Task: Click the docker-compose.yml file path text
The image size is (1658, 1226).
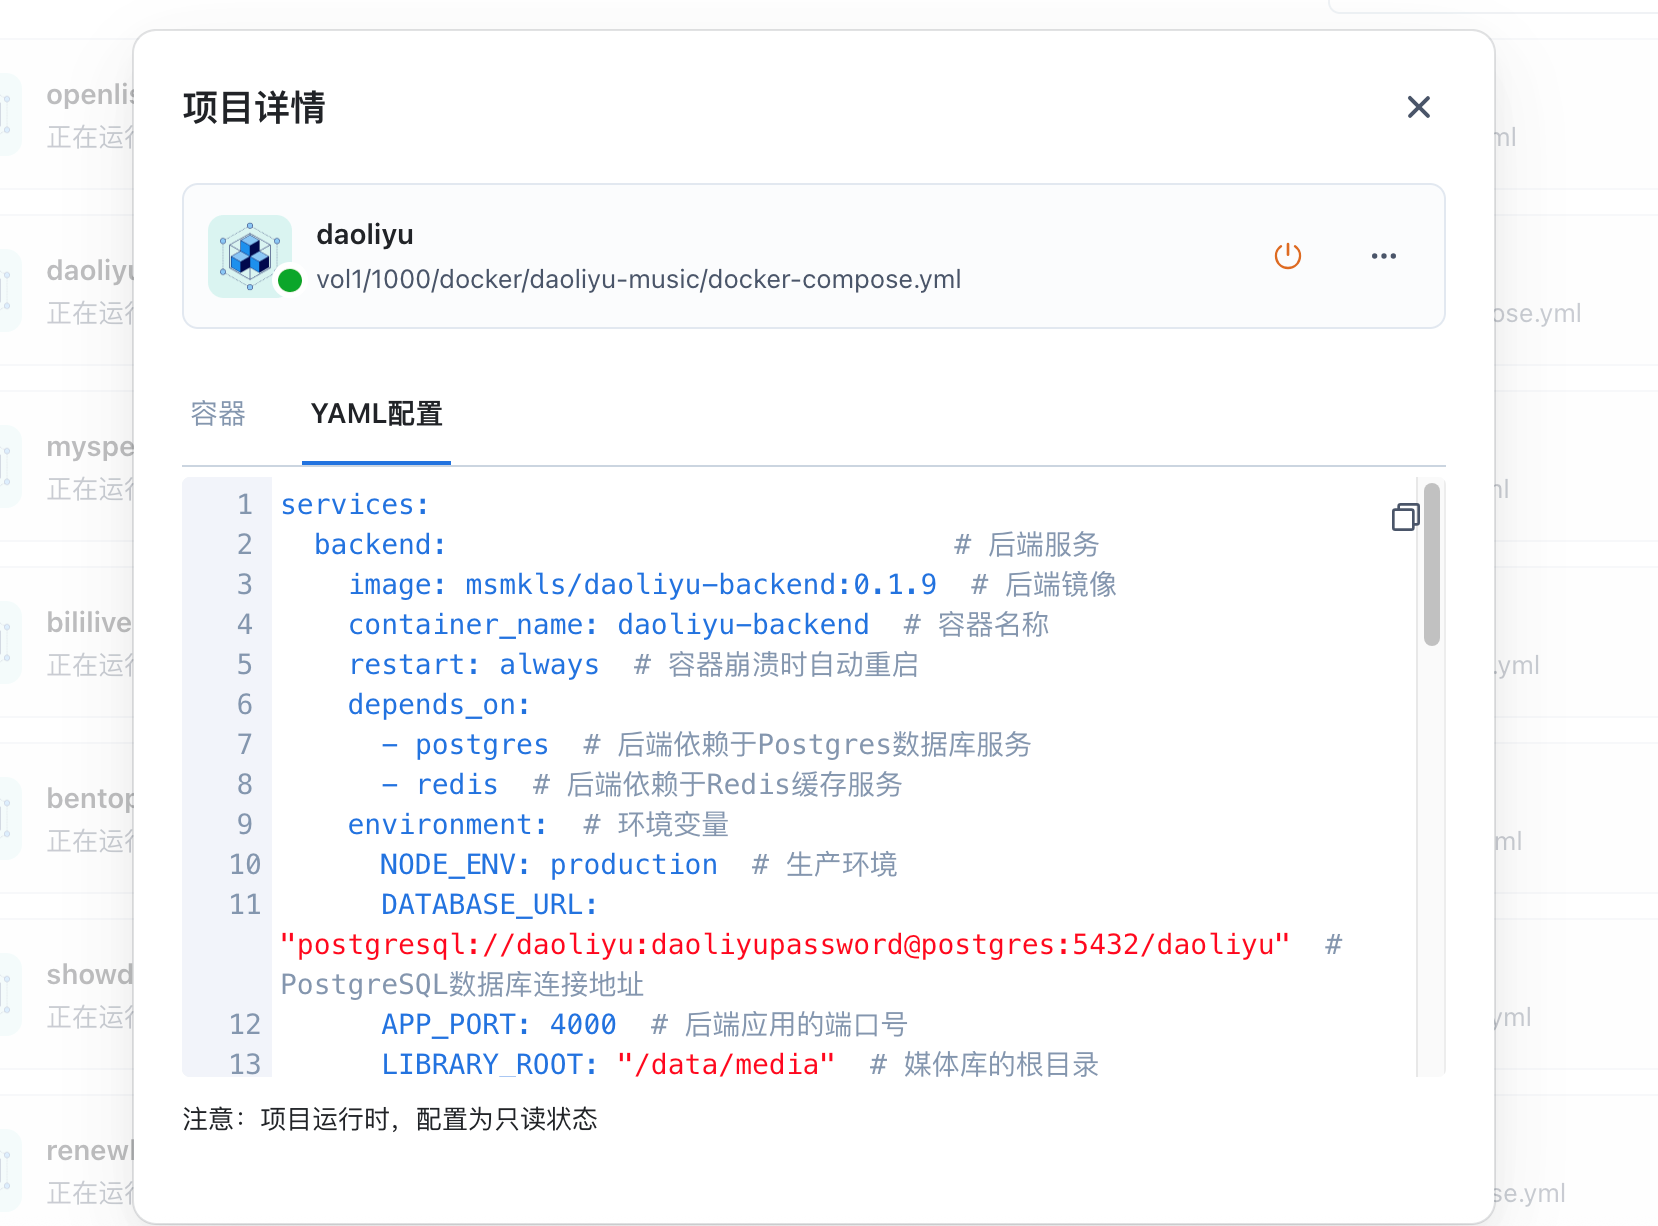Action: click(638, 279)
